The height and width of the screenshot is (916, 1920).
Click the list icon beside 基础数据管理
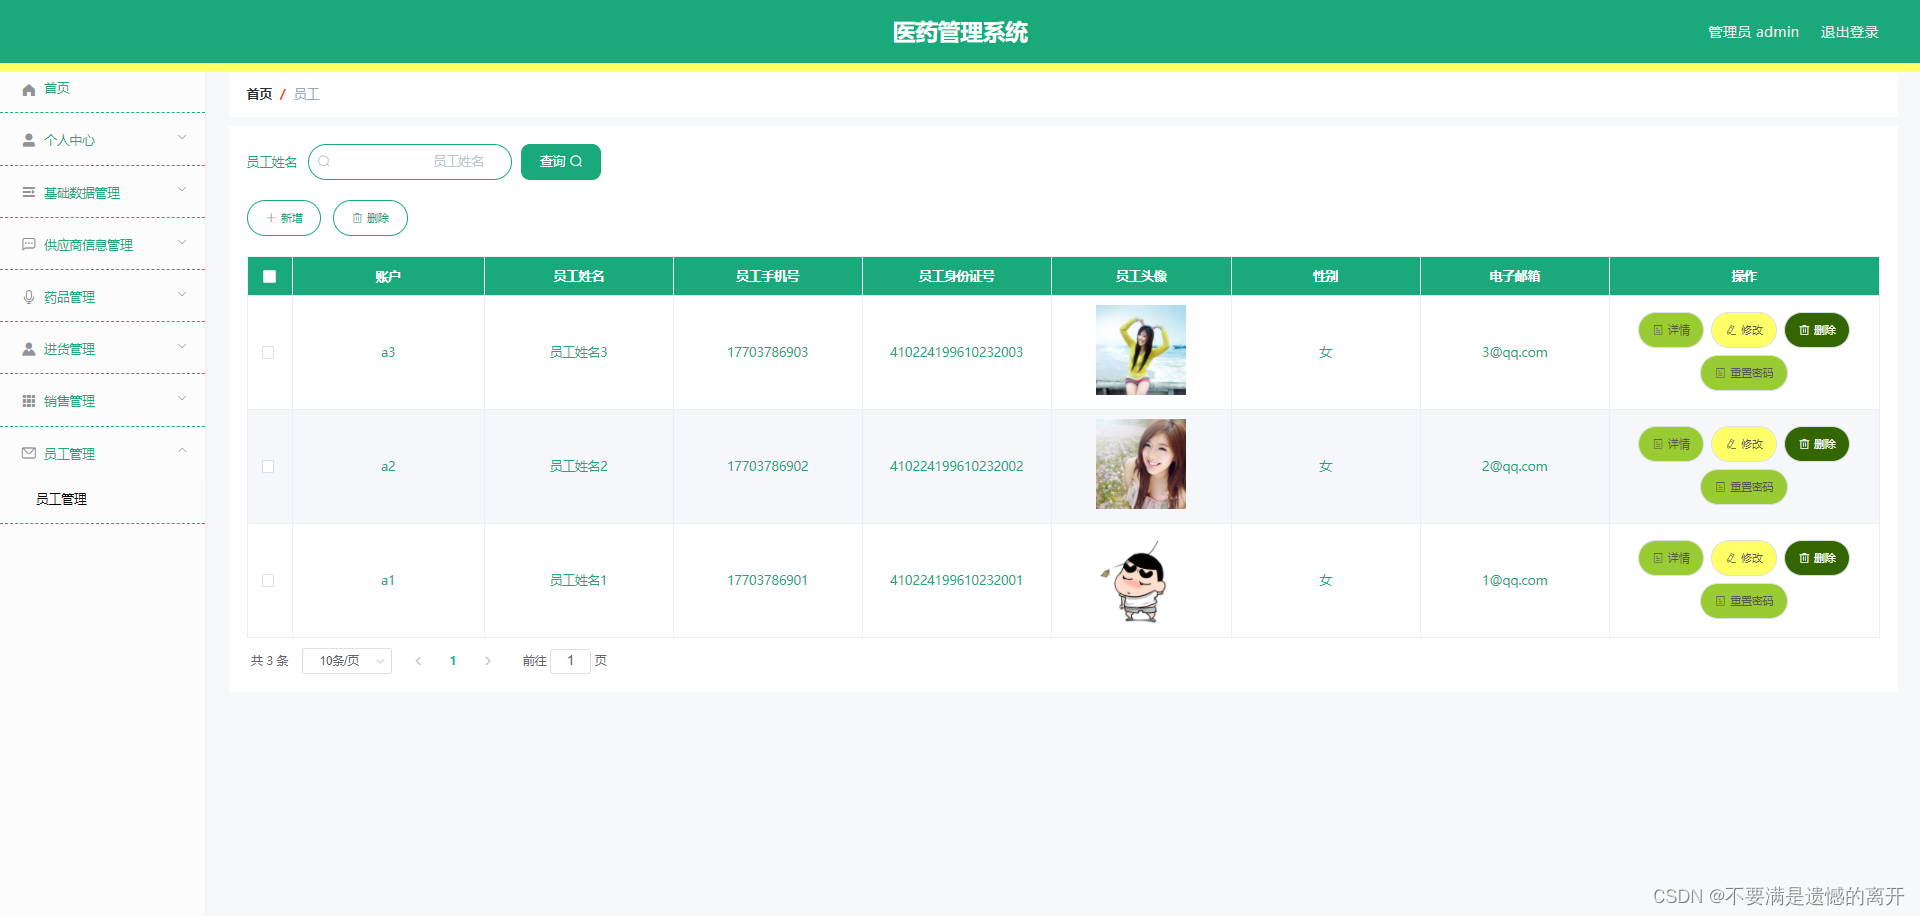coord(29,191)
